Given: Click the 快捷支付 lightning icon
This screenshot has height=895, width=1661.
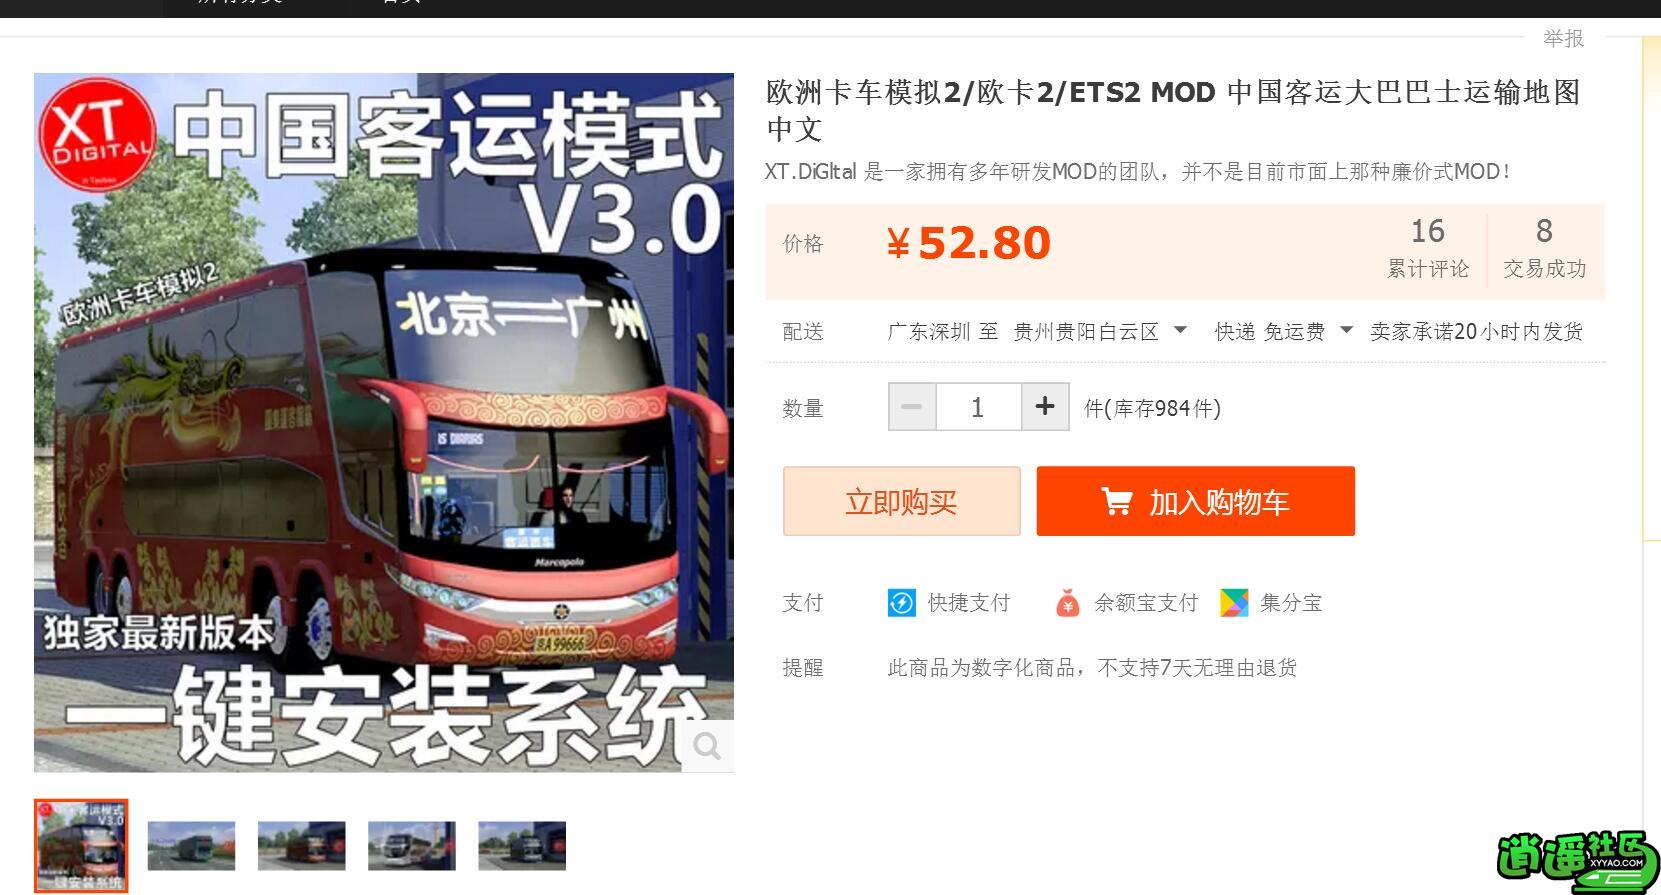Looking at the screenshot, I should tap(901, 603).
